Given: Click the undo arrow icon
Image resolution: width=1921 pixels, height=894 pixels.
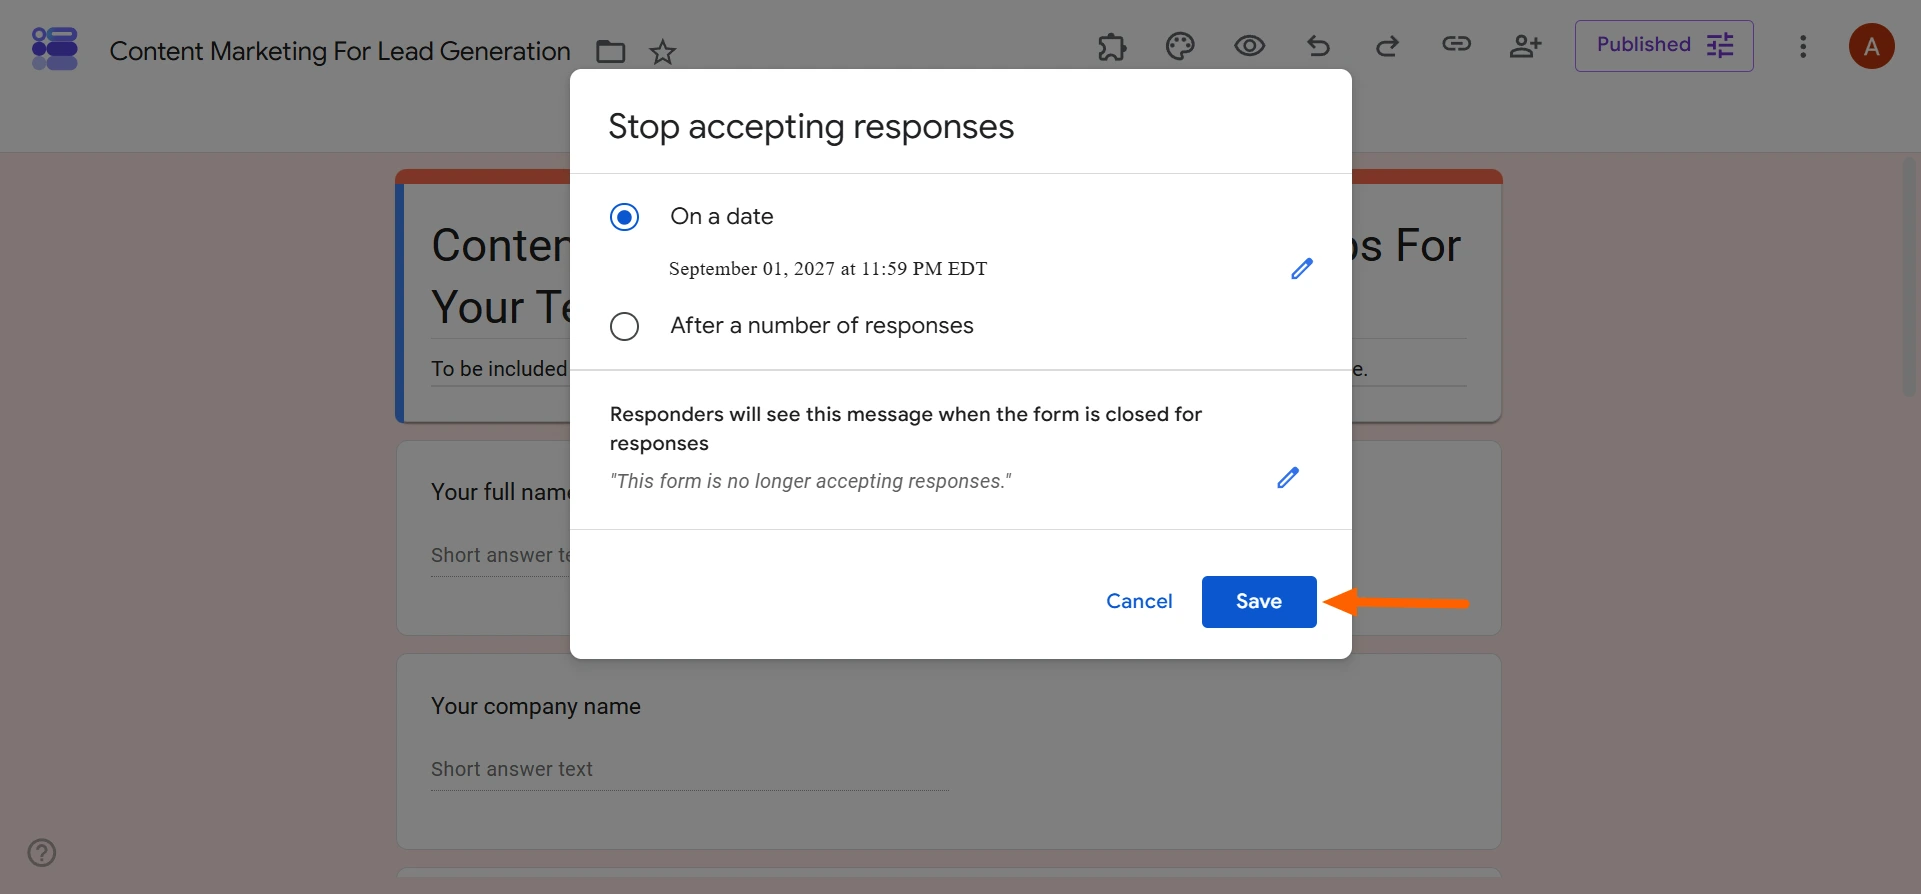Looking at the screenshot, I should [x=1318, y=46].
